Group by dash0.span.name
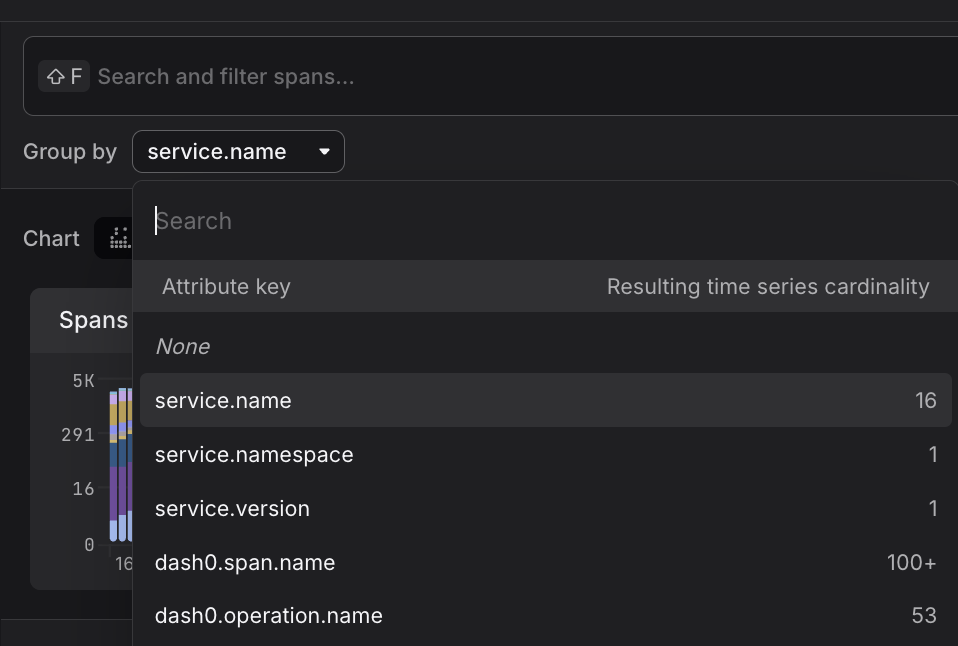 (x=245, y=563)
